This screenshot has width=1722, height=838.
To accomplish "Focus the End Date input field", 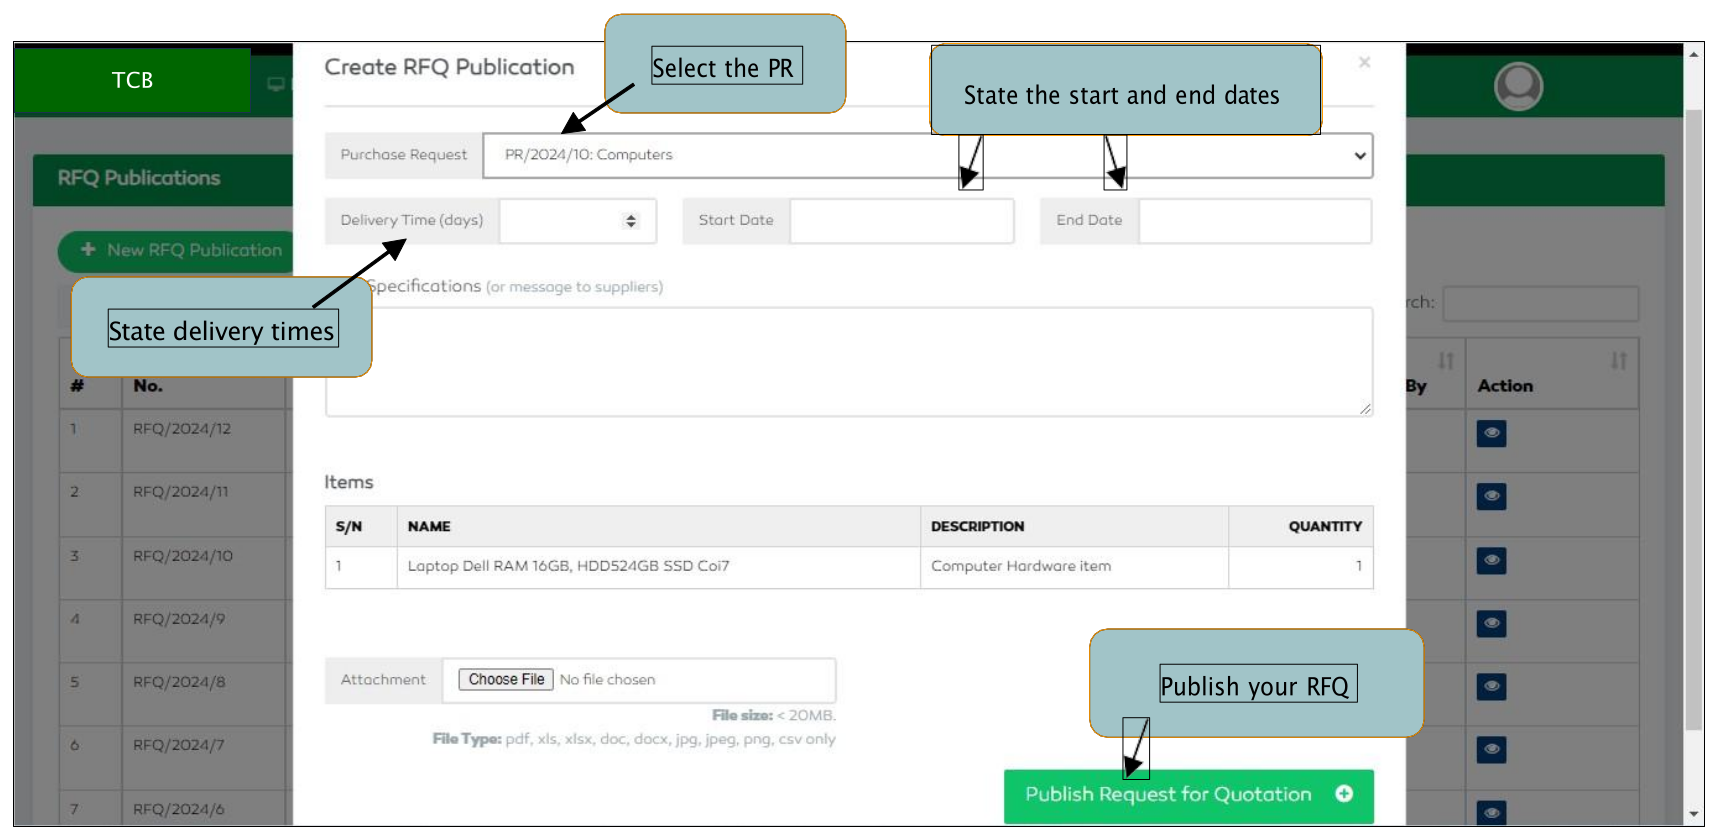I will pyautogui.click(x=1255, y=221).
